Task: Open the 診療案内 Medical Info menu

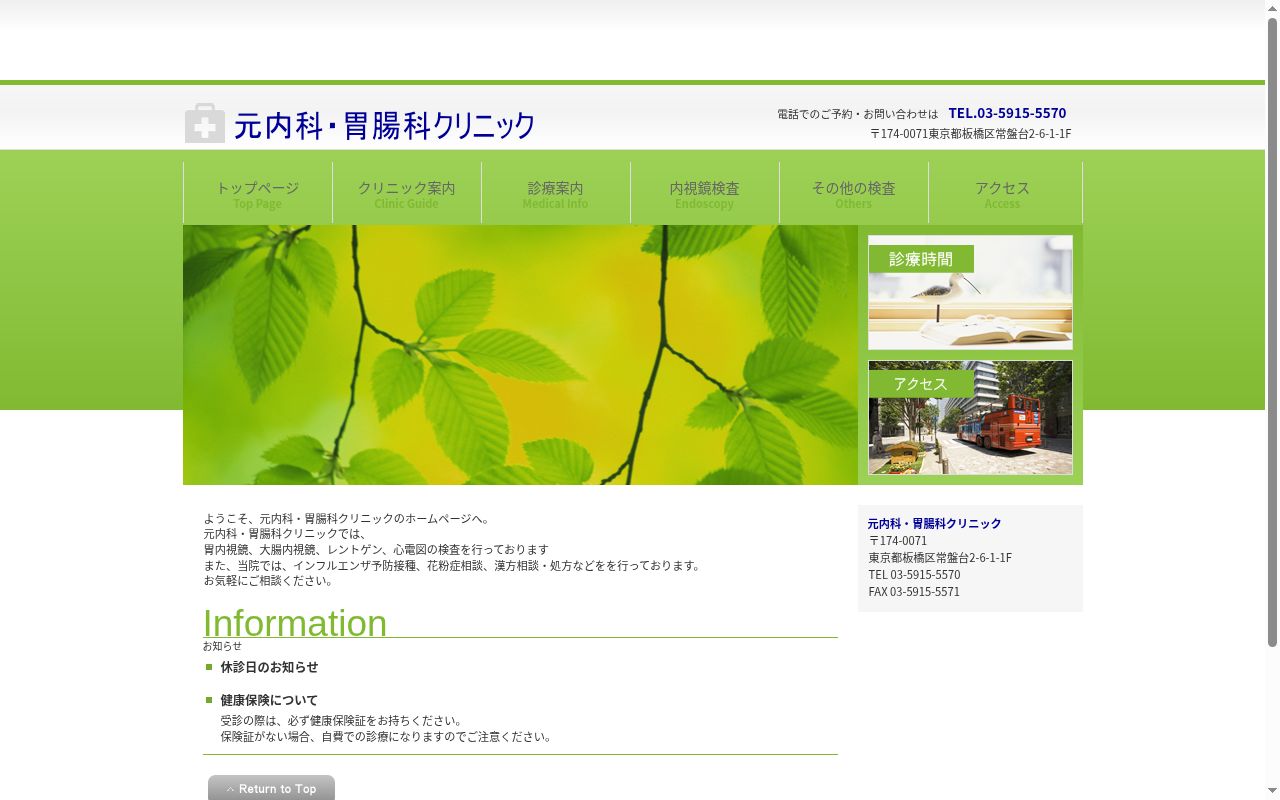Action: tap(556, 193)
